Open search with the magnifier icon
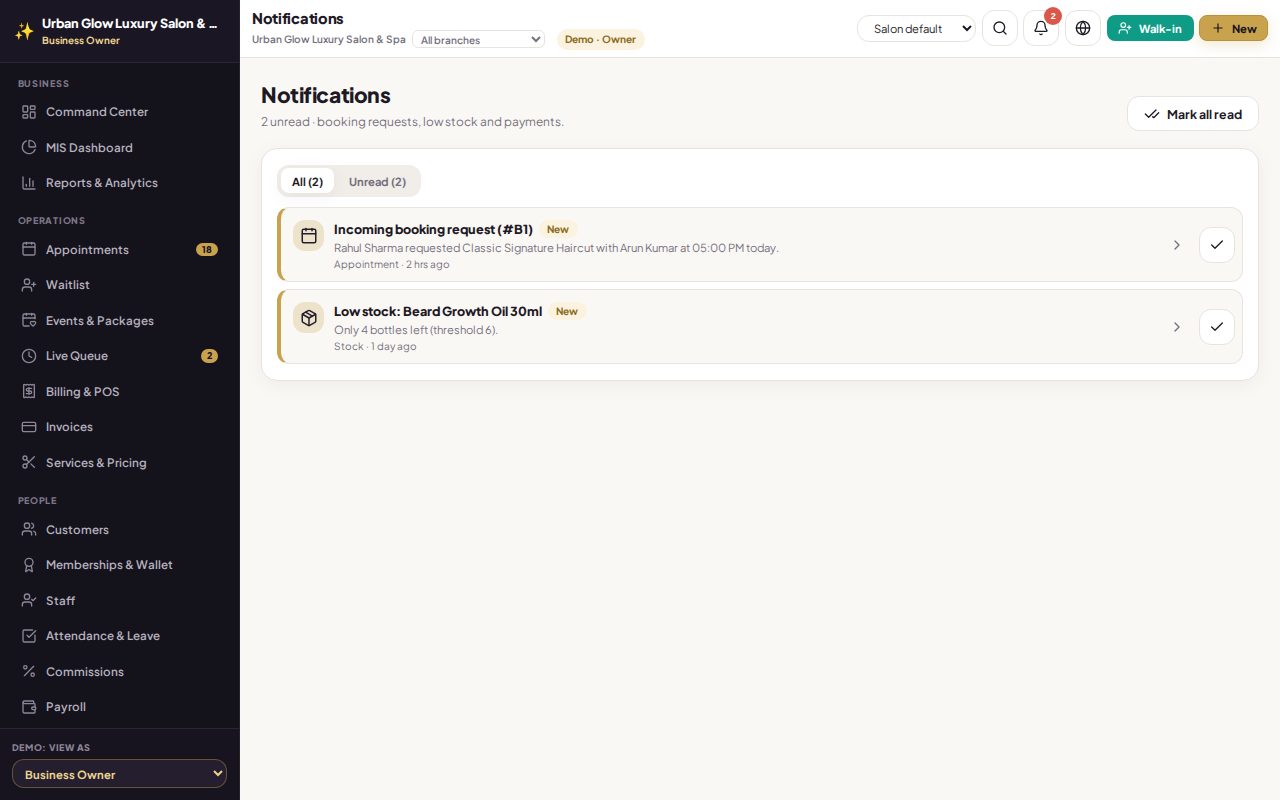The width and height of the screenshot is (1280, 800). click(1000, 28)
